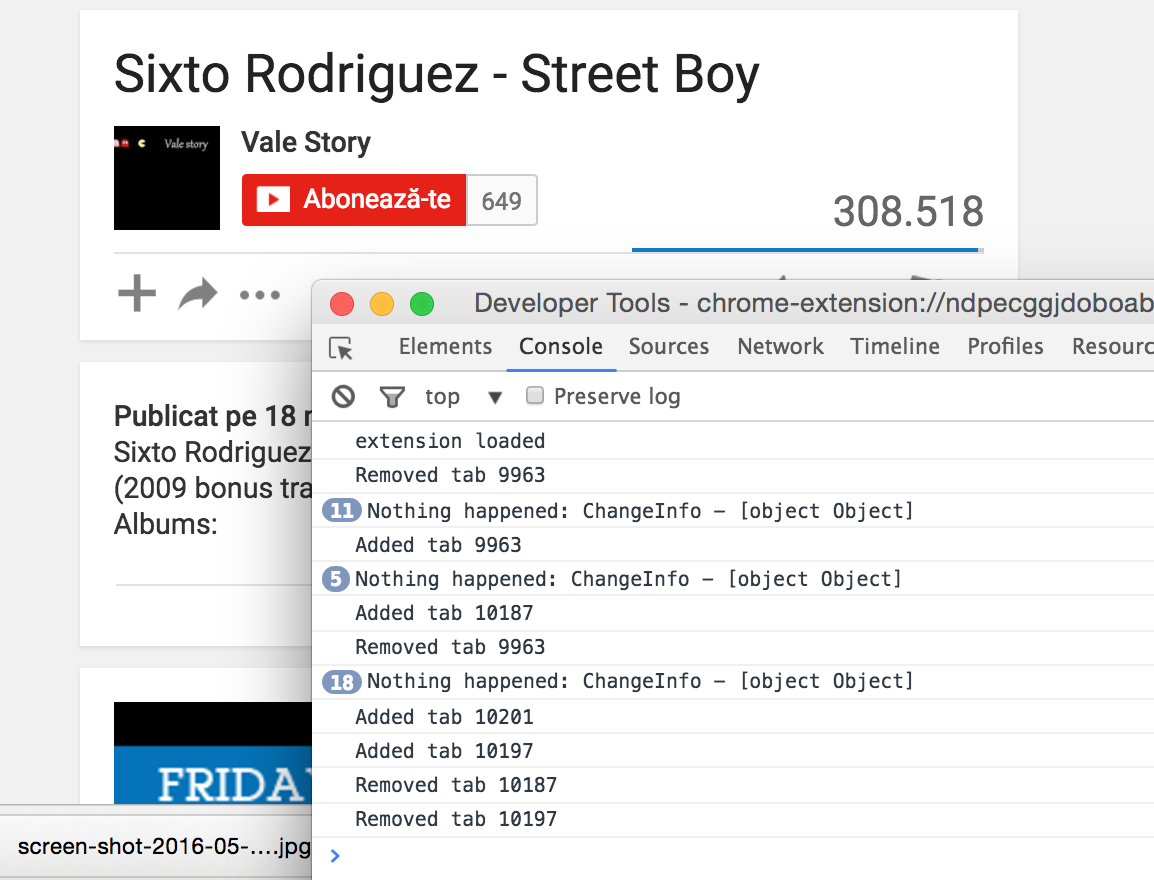Viewport: 1154px width, 880px height.
Task: Open the Timeline tab
Action: [895, 346]
